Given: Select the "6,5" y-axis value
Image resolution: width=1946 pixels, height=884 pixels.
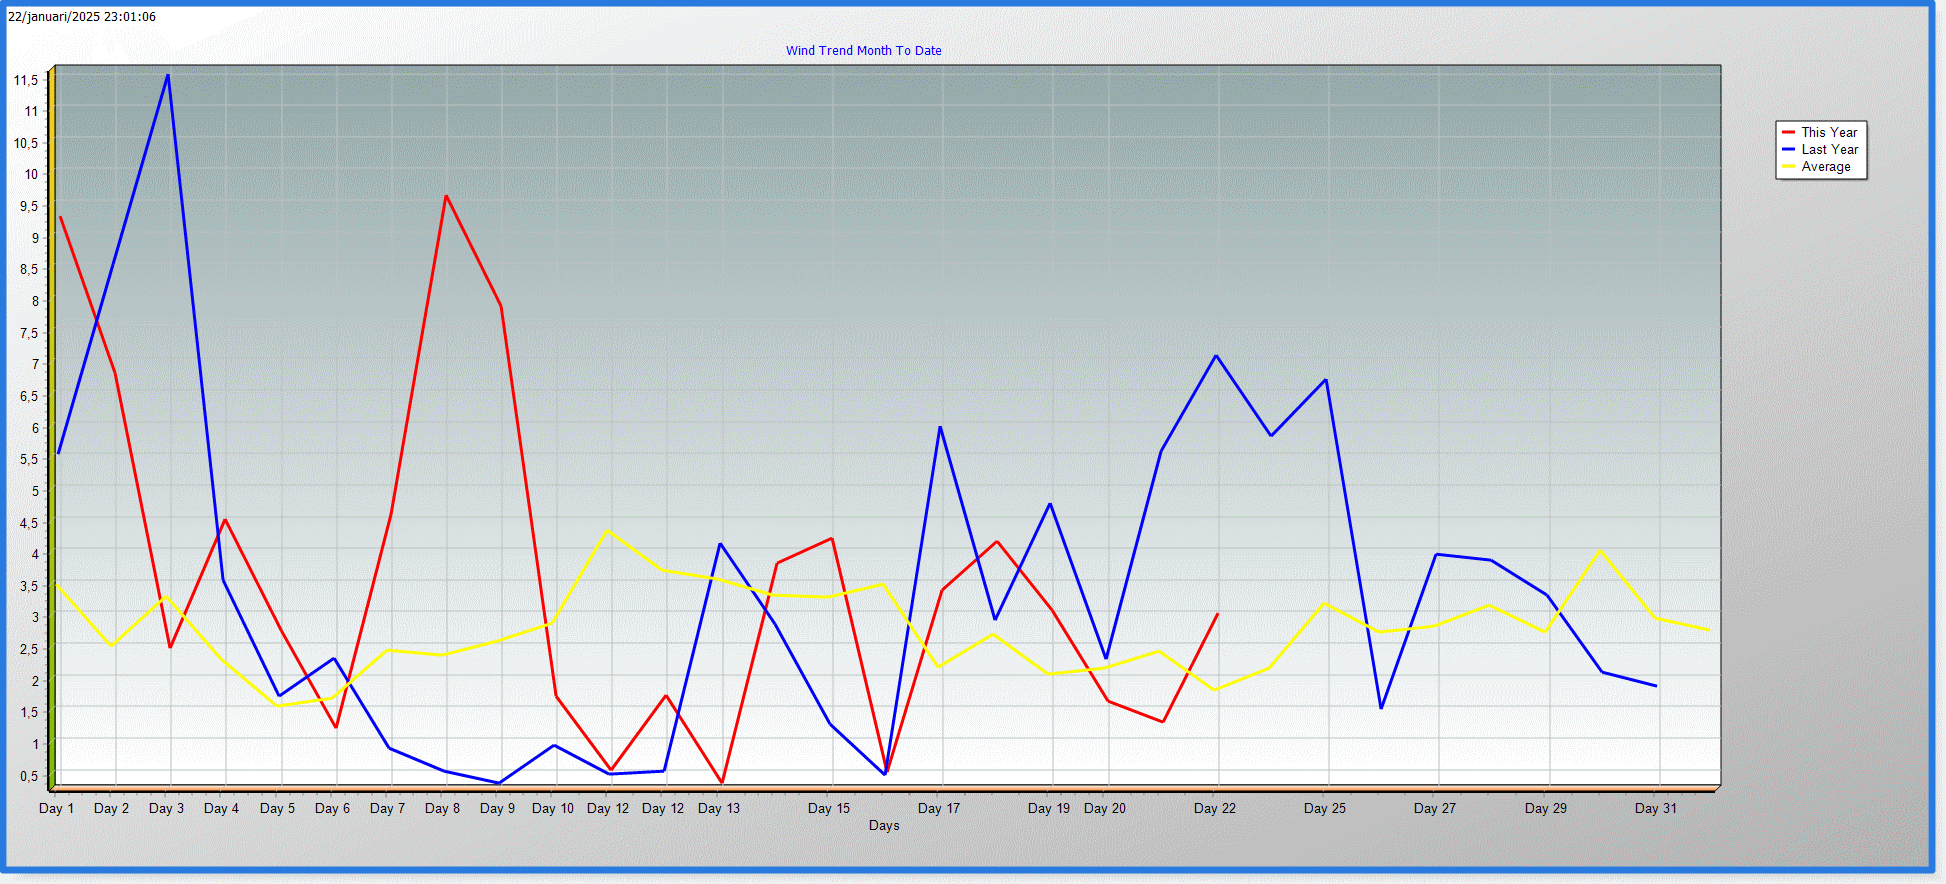Looking at the screenshot, I should 29,396.
